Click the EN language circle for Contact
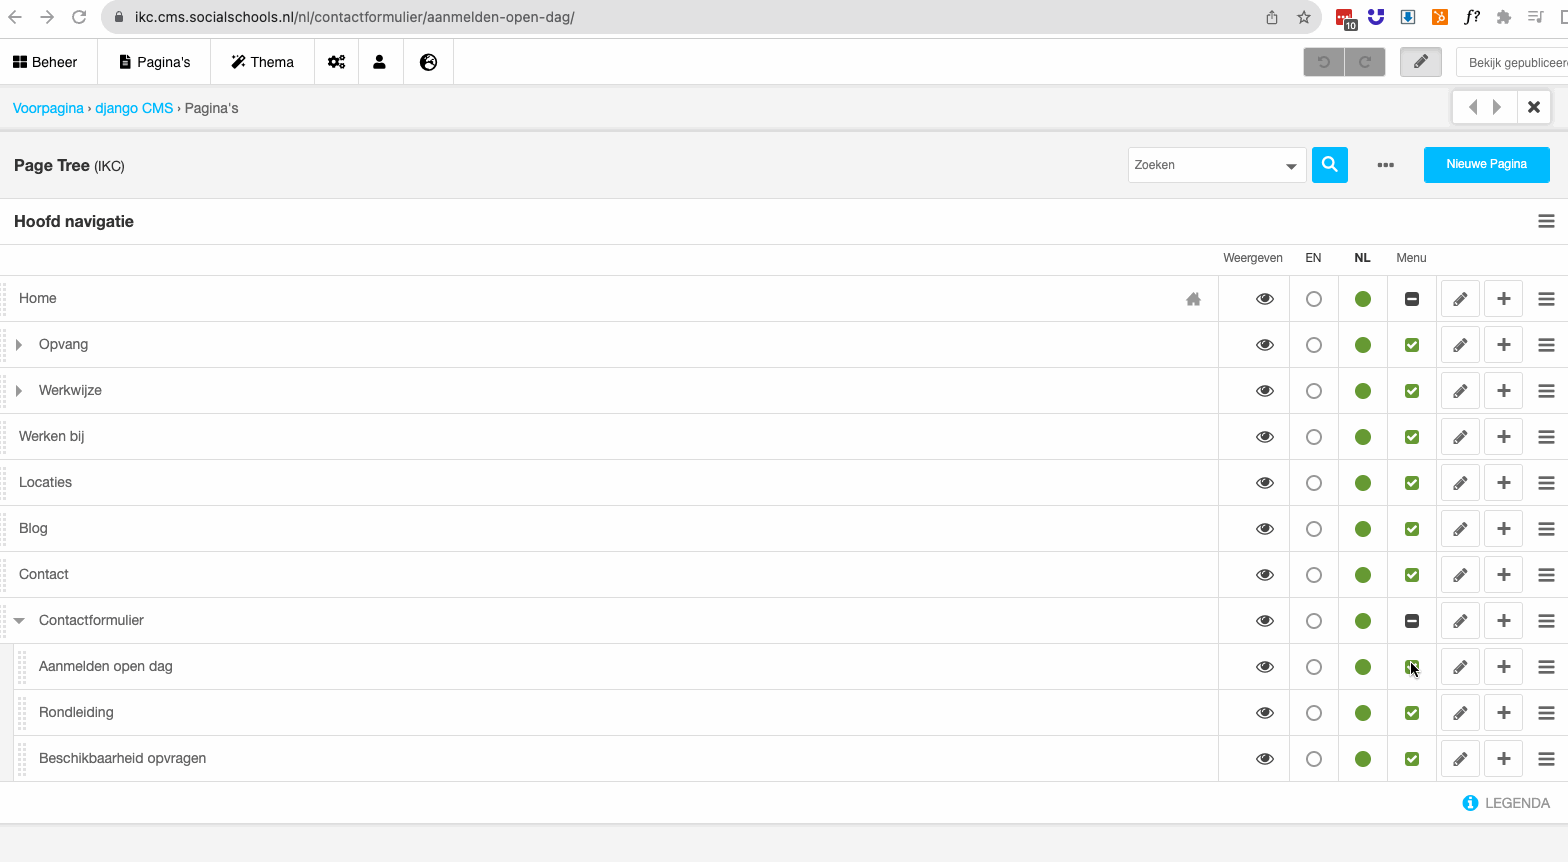 1314,575
